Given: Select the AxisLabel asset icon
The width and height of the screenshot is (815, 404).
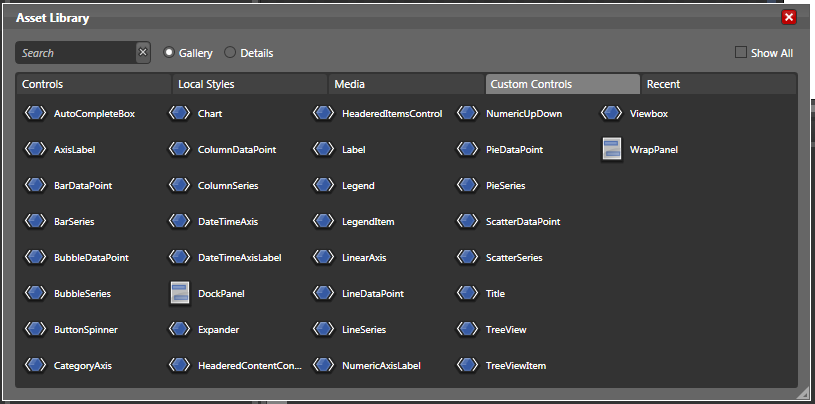Looking at the screenshot, I should pyautogui.click(x=35, y=149).
